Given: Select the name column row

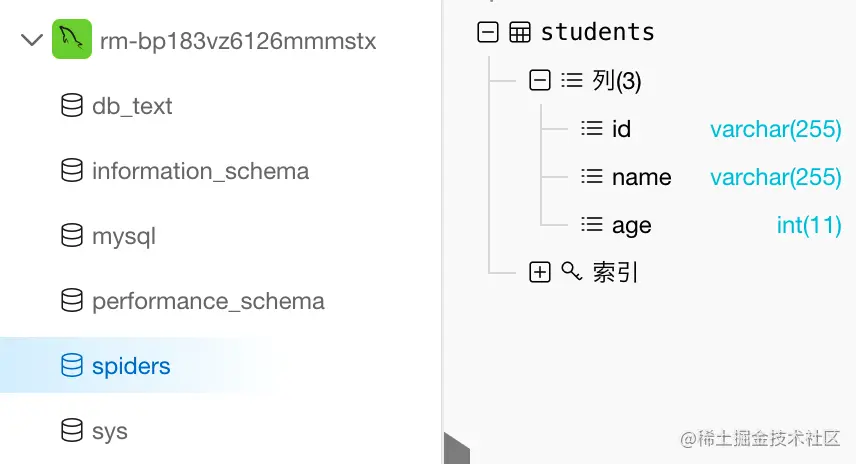Looking at the screenshot, I should coord(641,177).
